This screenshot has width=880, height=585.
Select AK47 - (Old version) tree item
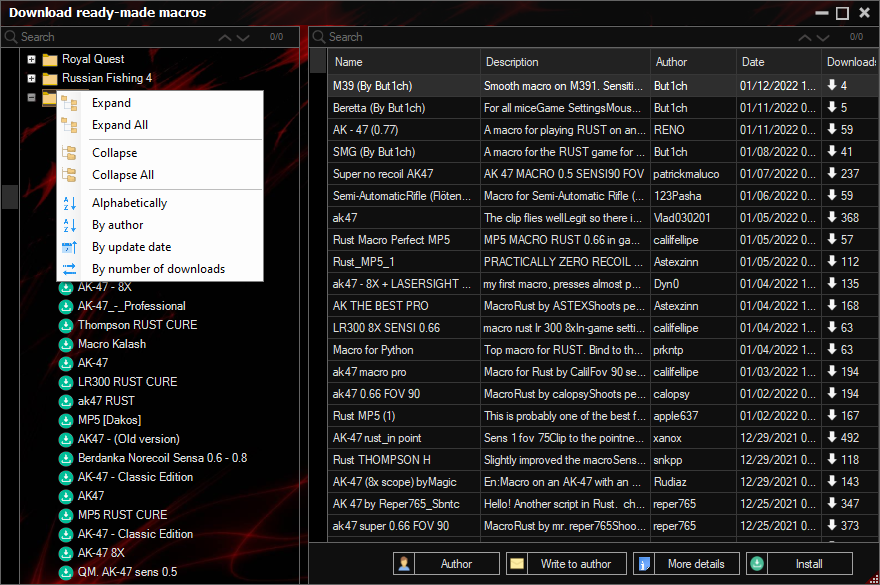point(129,439)
